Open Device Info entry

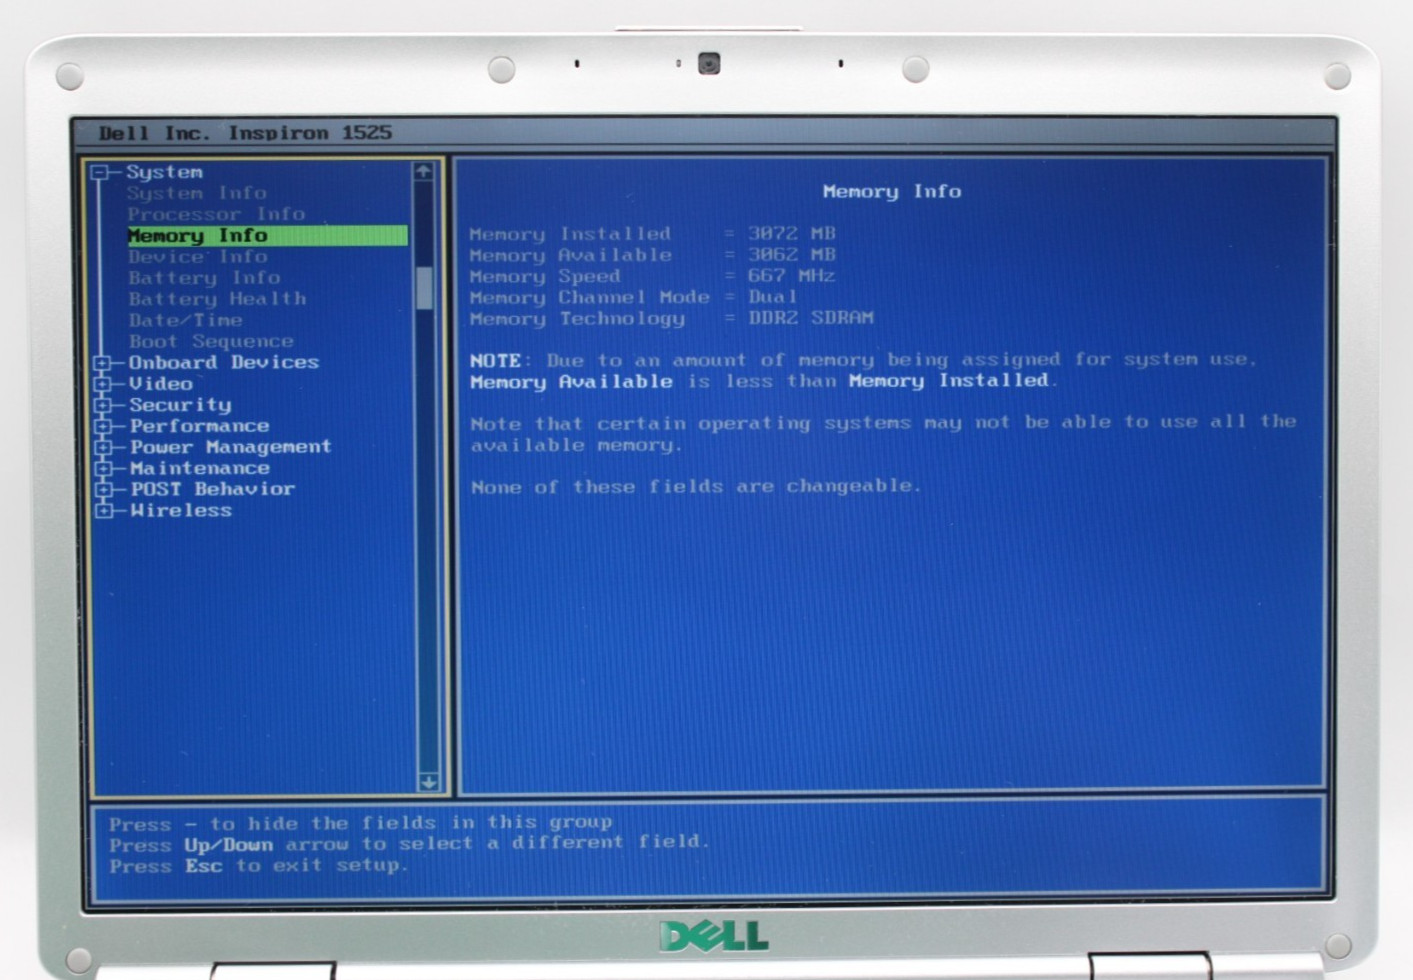point(198,257)
